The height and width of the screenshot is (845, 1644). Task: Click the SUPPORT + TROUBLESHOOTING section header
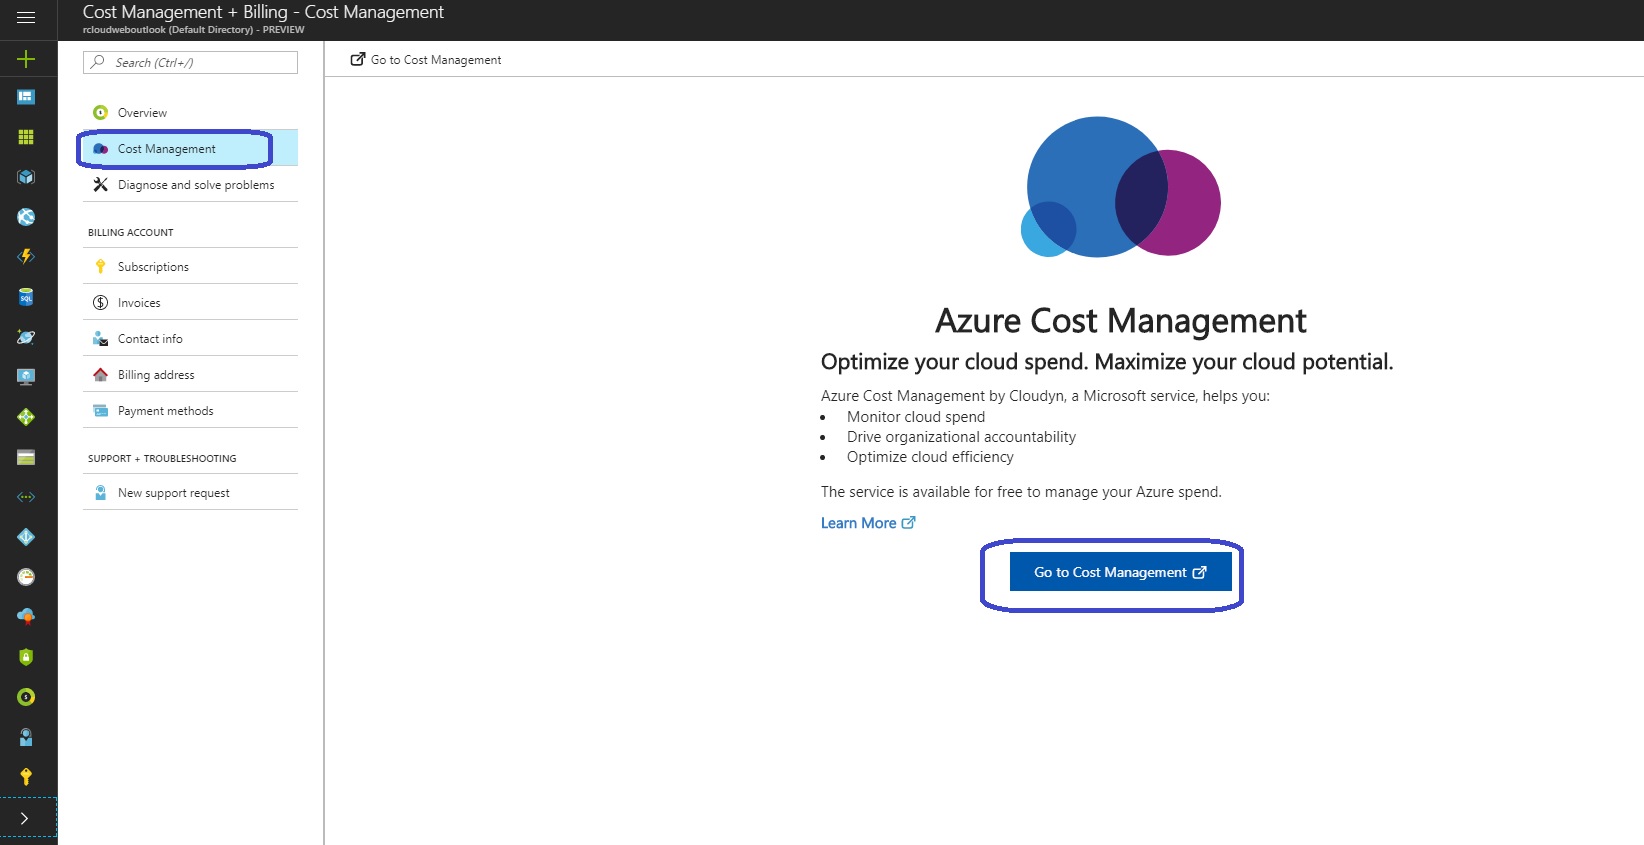[x=162, y=459]
